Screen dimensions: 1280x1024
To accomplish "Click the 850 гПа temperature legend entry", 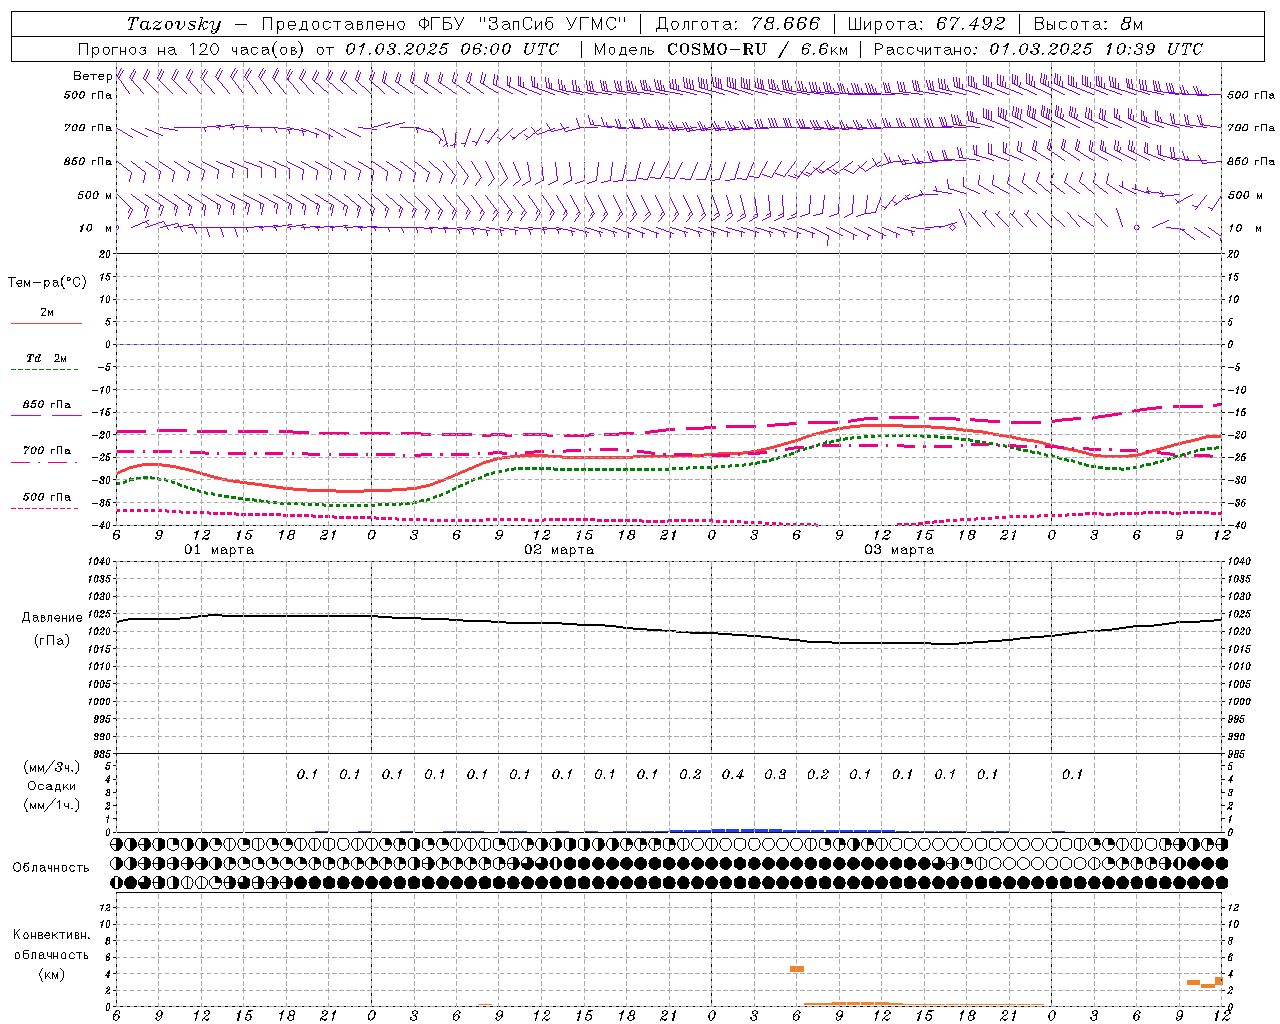I will click(x=46, y=405).
